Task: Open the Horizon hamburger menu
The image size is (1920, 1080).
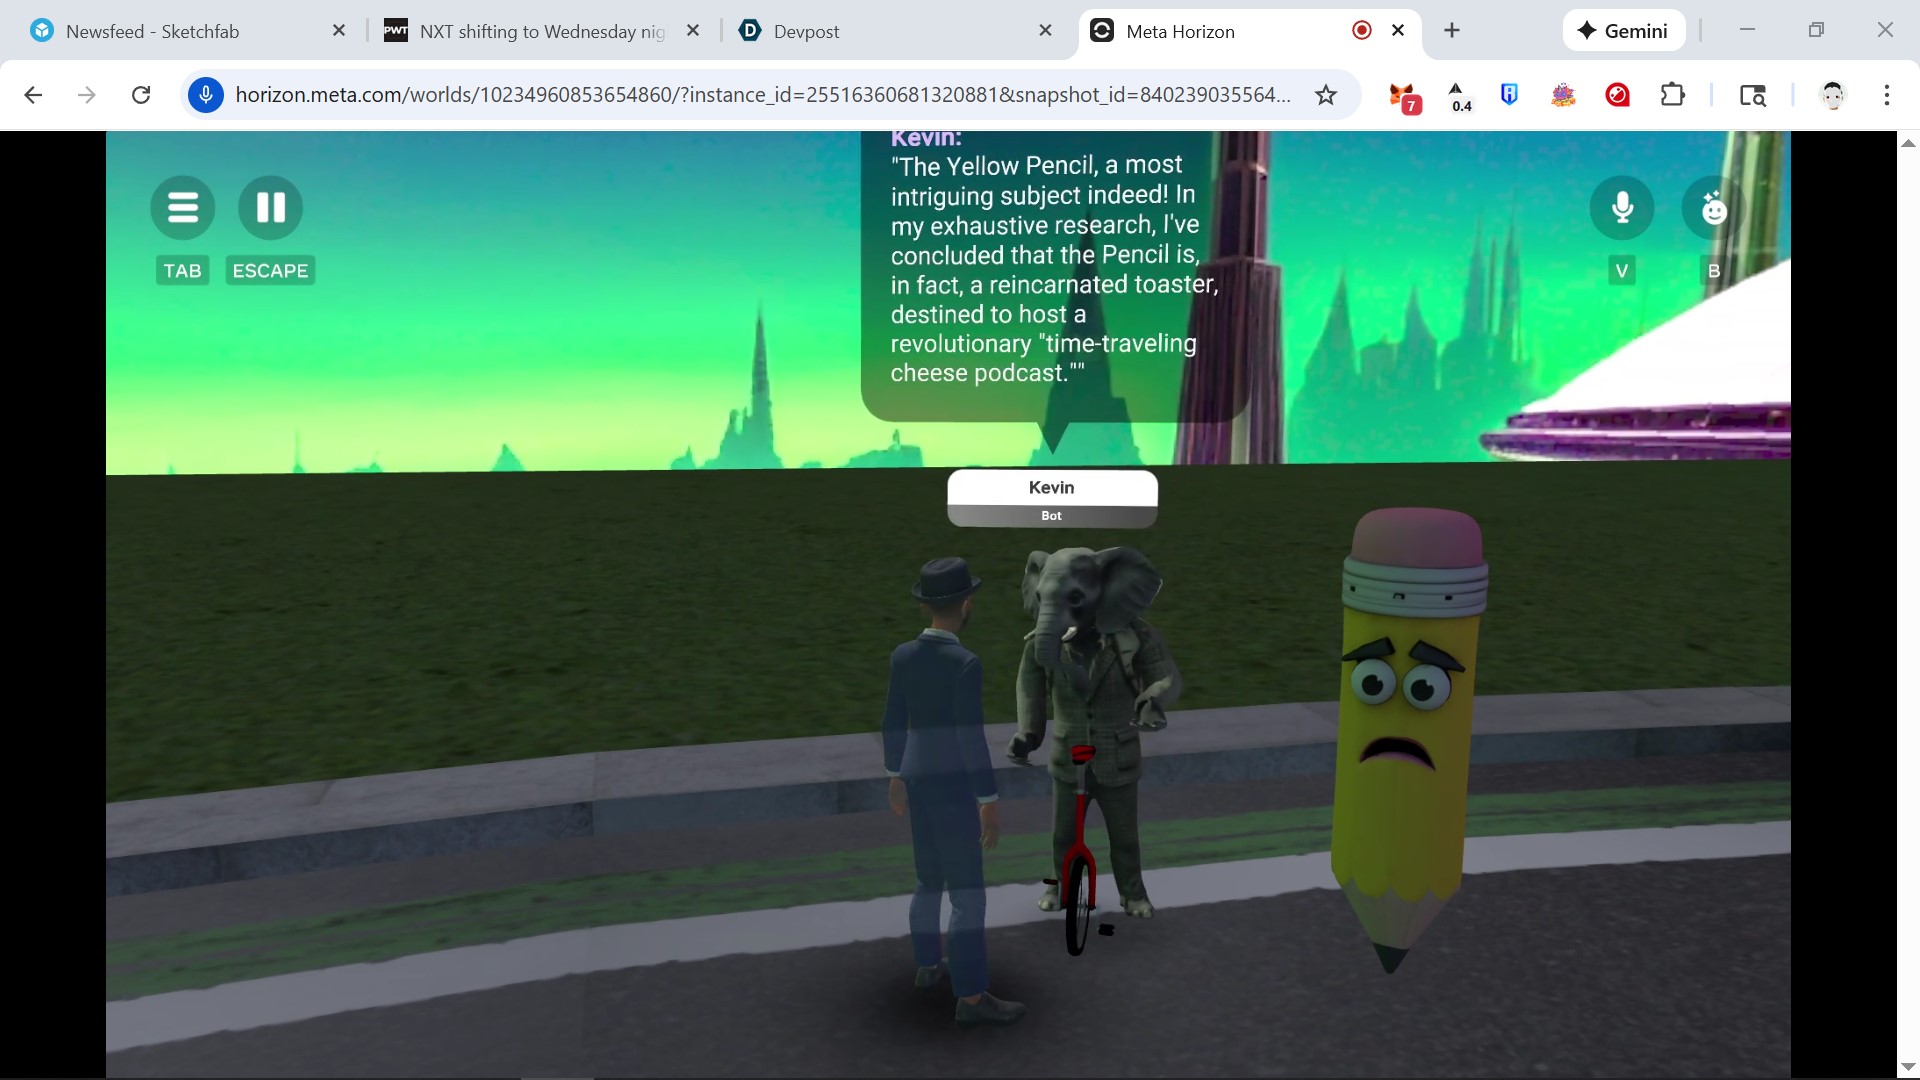Action: click(x=182, y=208)
